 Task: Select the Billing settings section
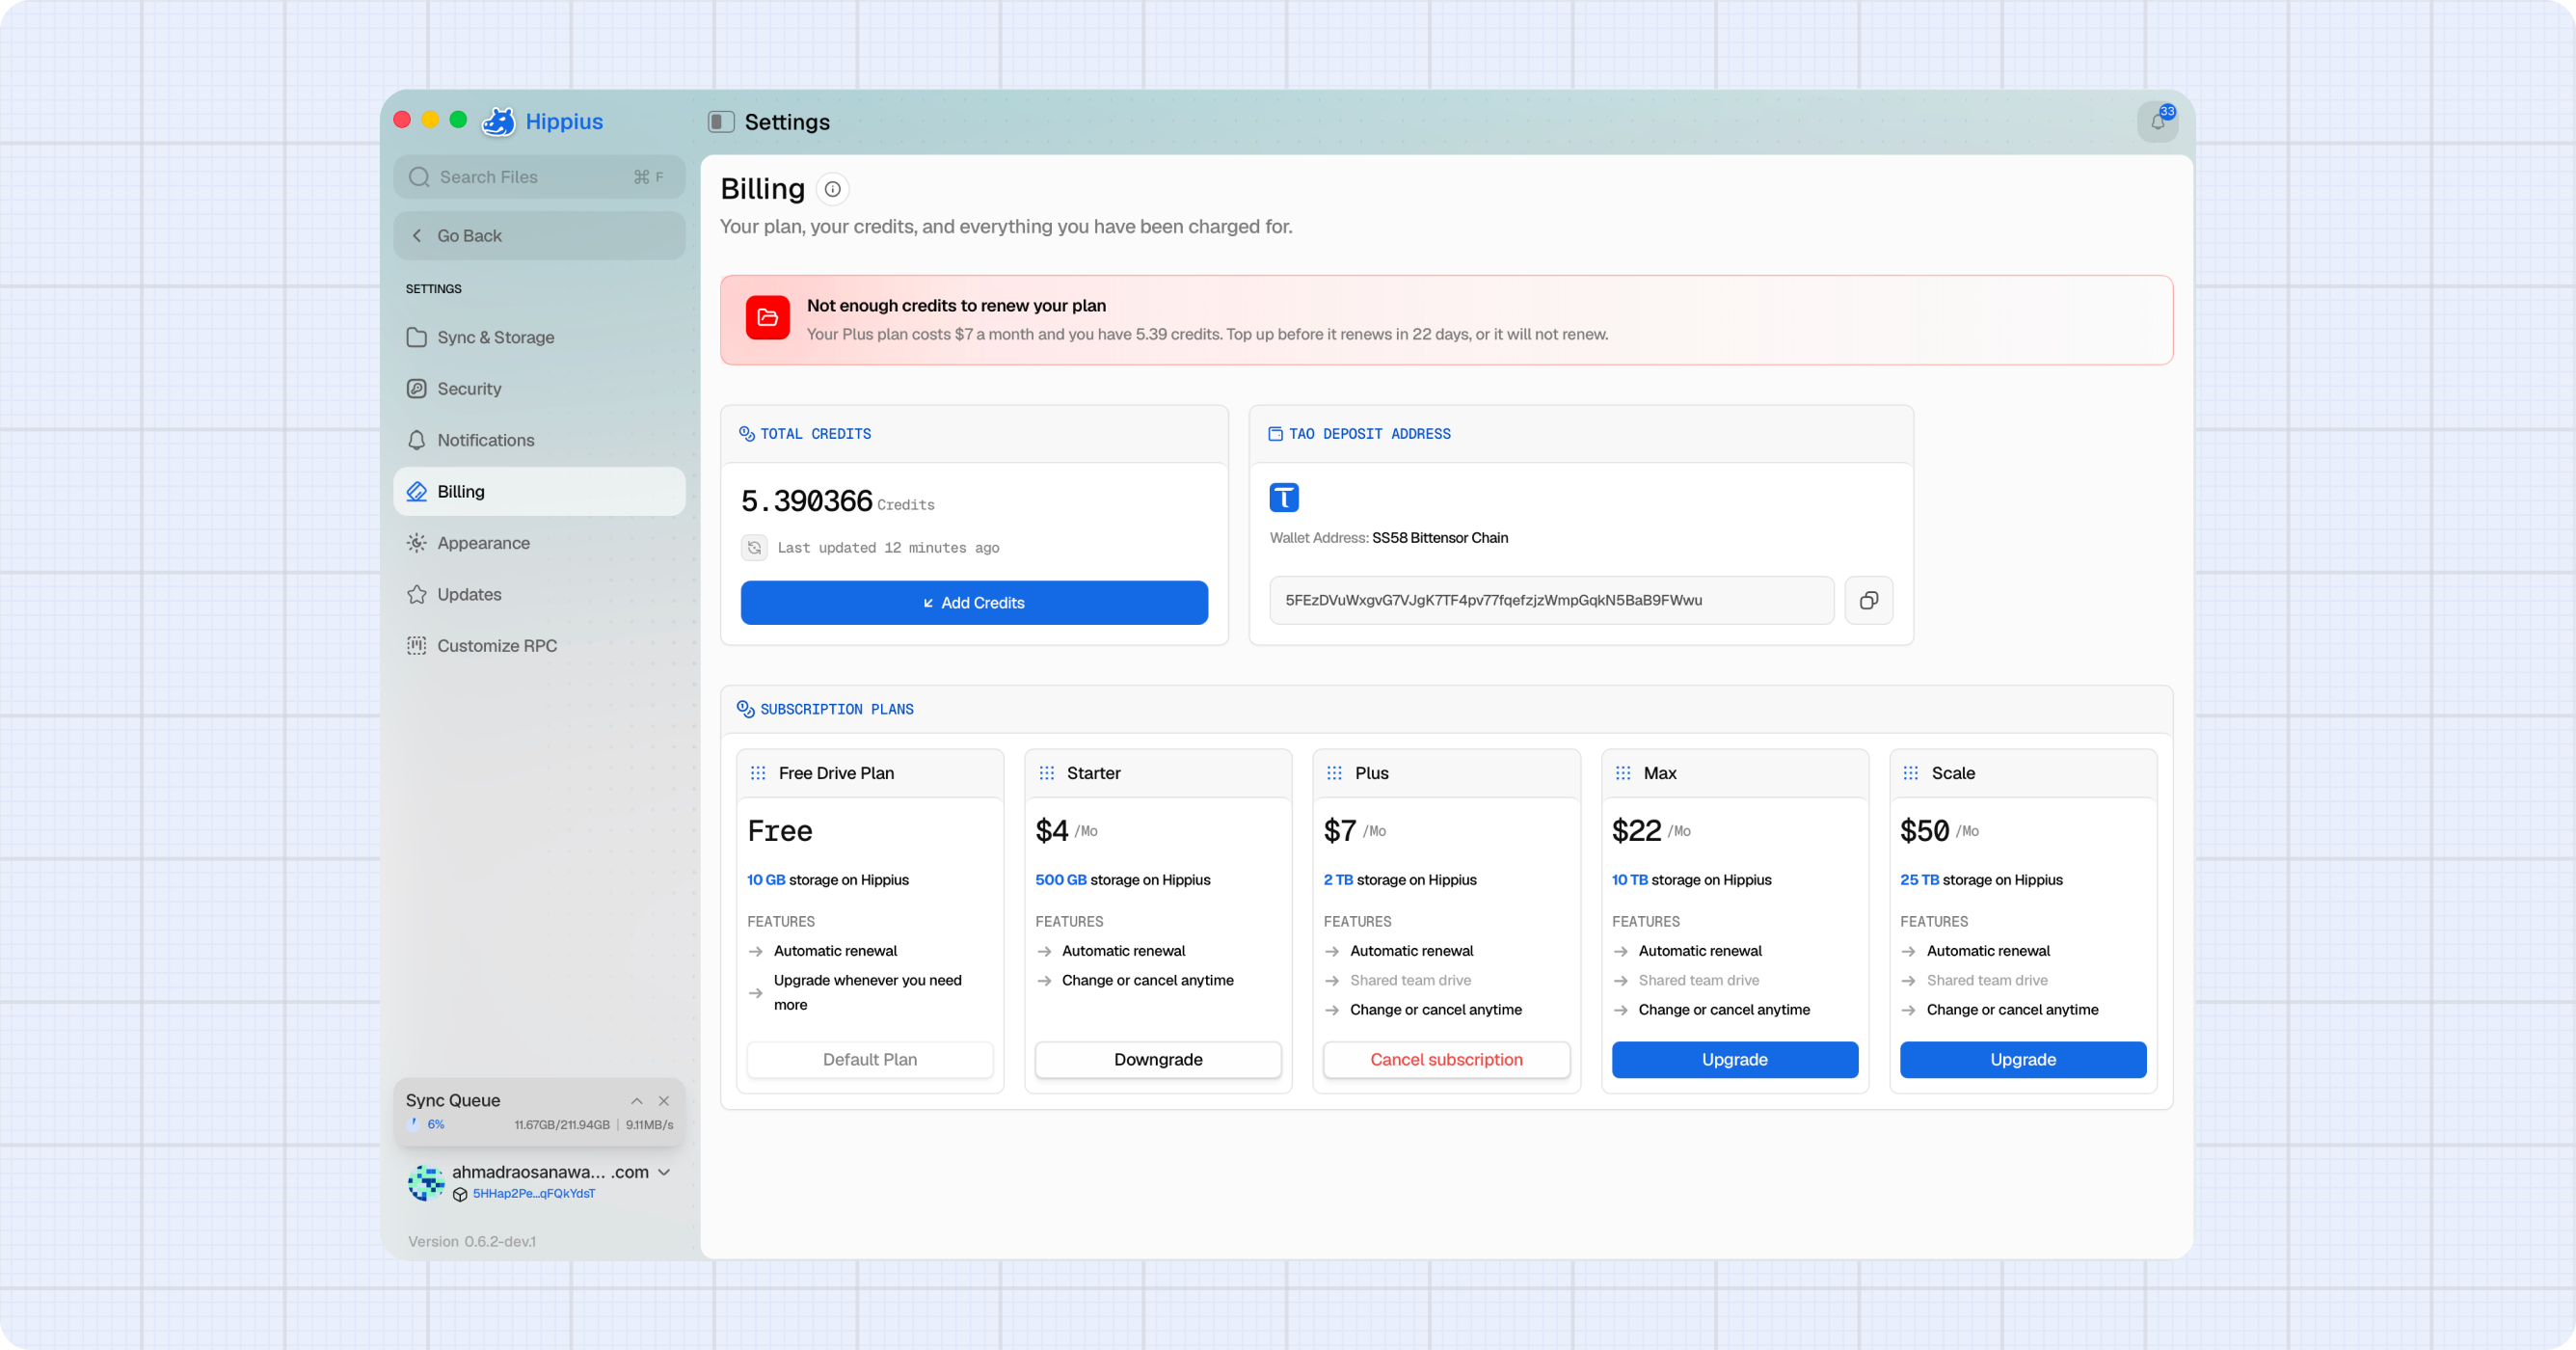pyautogui.click(x=539, y=492)
